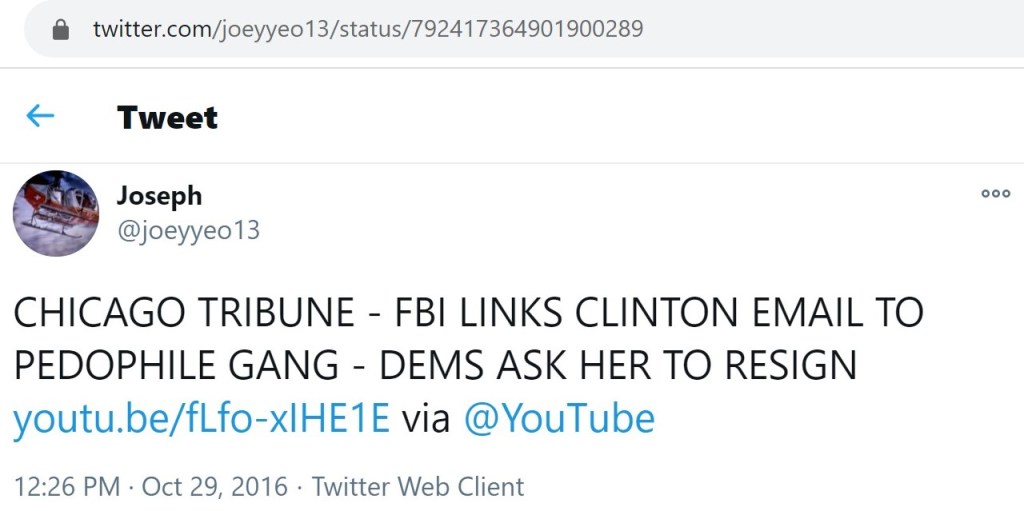Open the @joeyyeo13 handle link
This screenshot has height=511, width=1024.
(188, 230)
